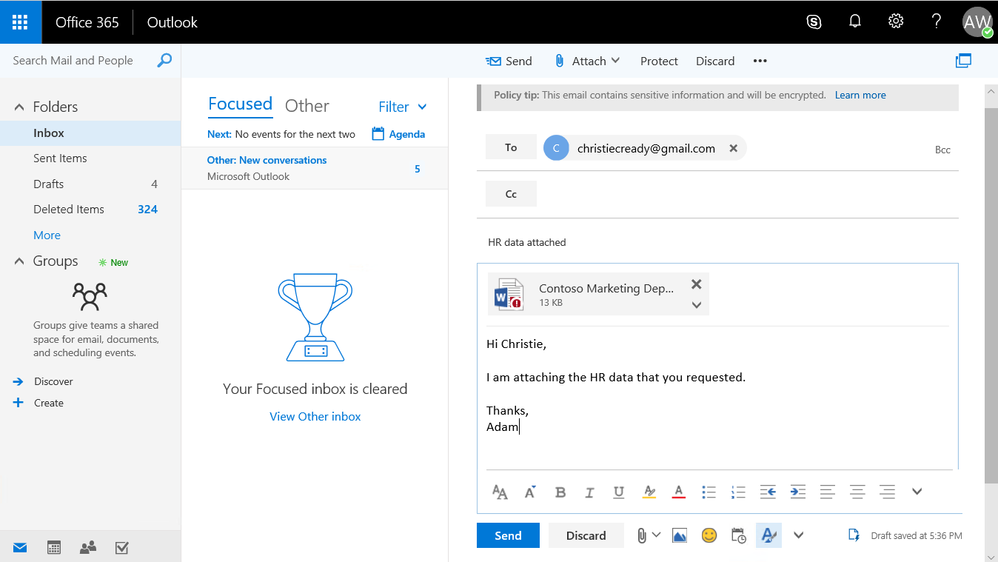Click Protect in the top toolbar
Viewport: 998px width, 562px height.
659,61
